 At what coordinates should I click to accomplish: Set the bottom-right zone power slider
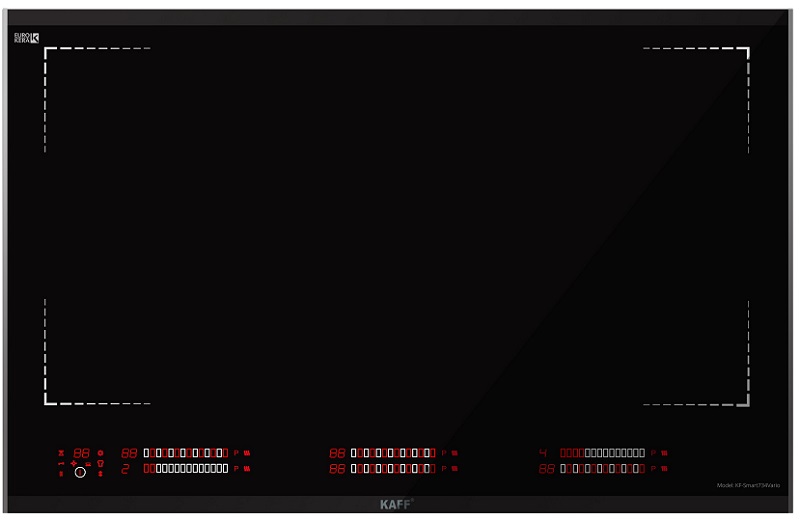coord(602,468)
